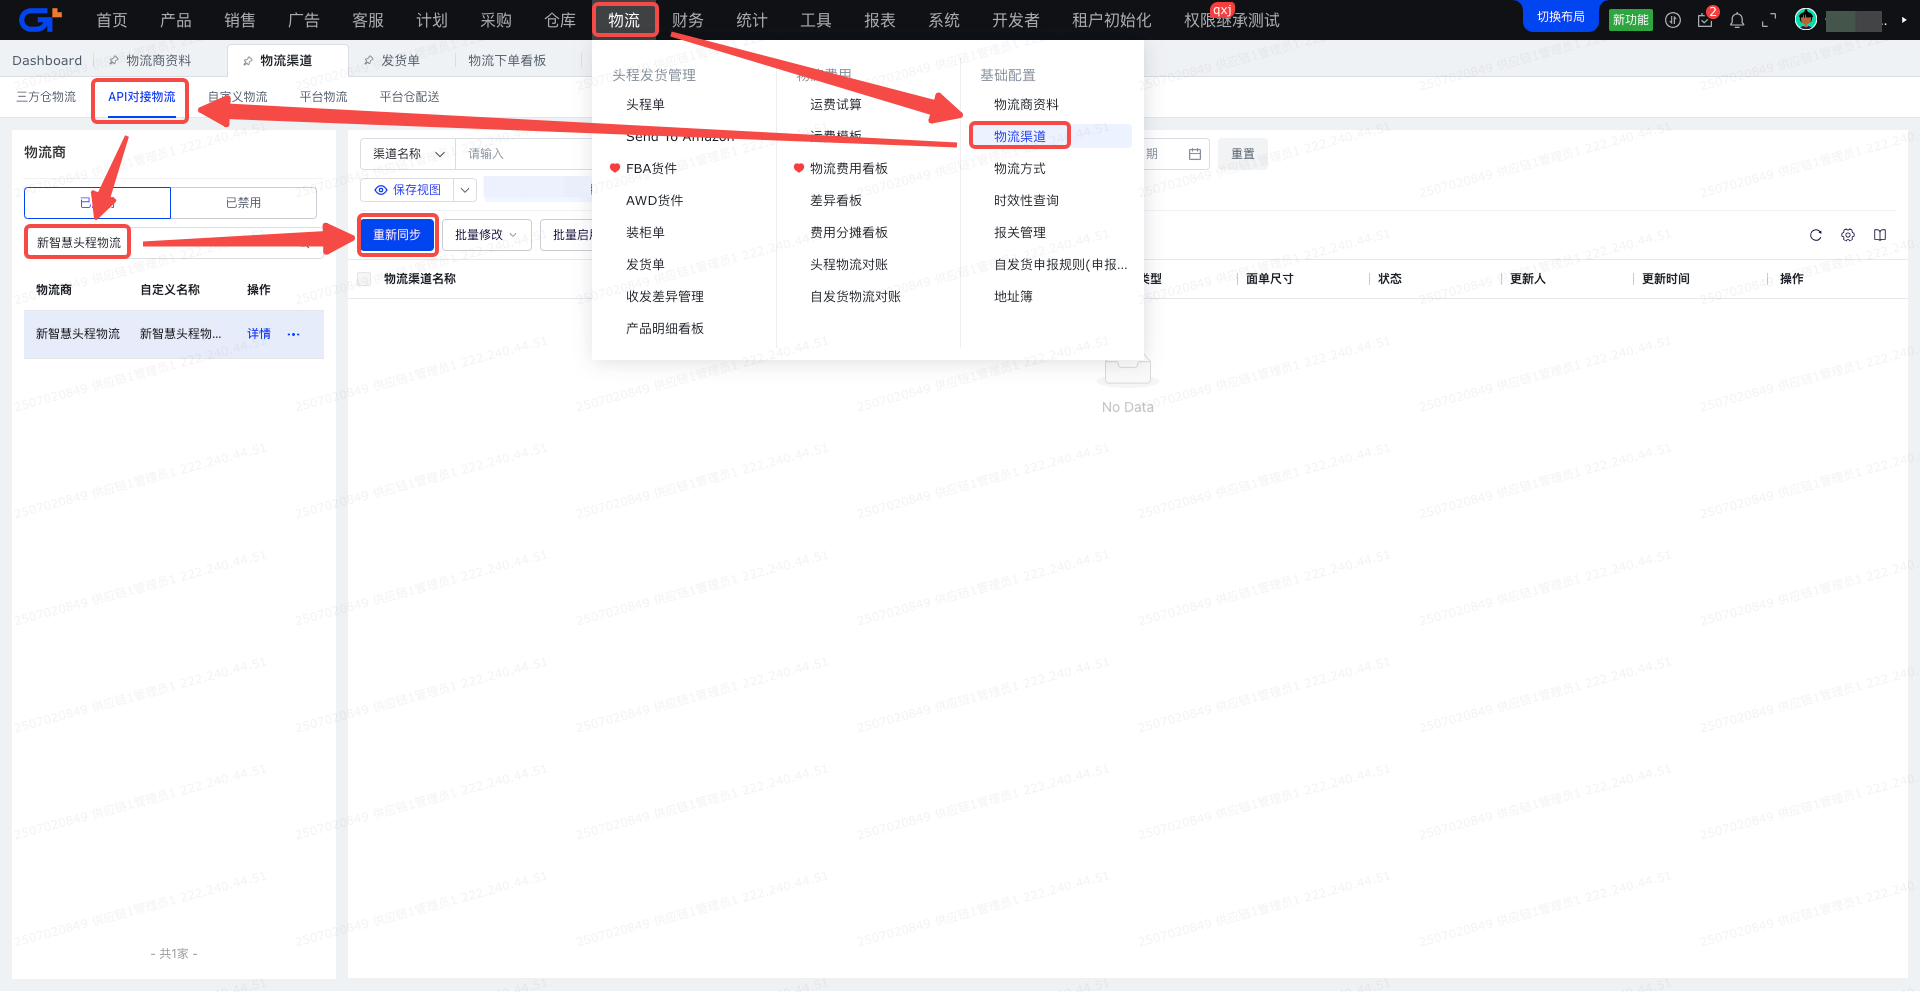Select 时效性查询 in the dropdown menu

[x=1026, y=200]
